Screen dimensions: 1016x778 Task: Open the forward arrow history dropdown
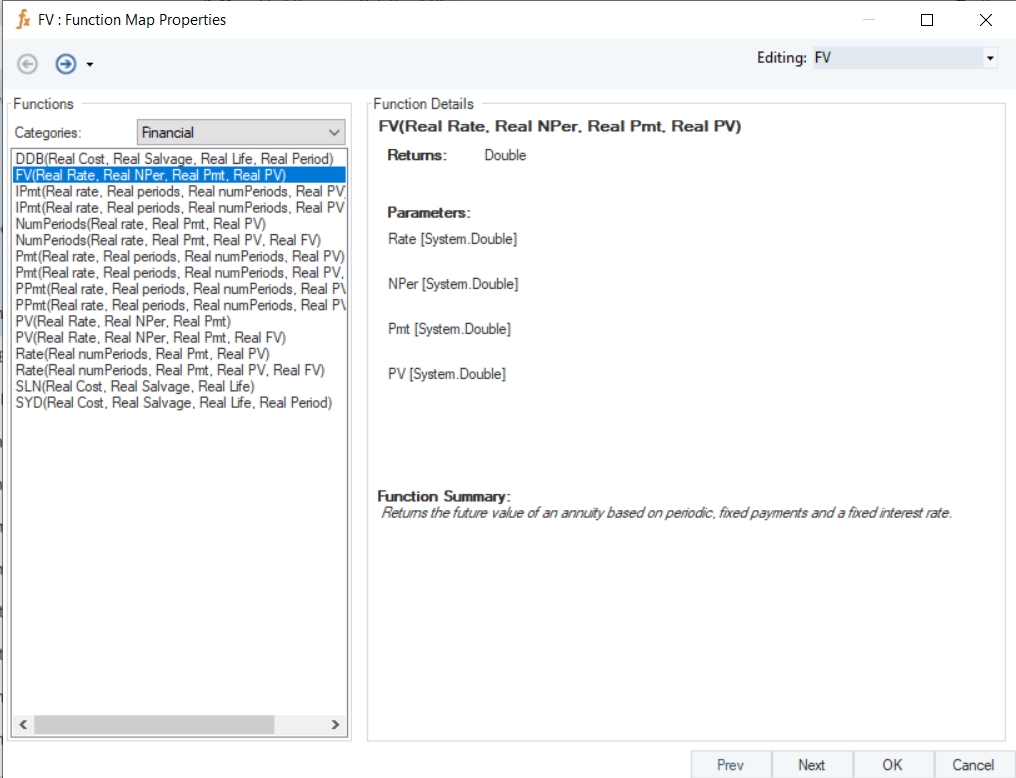pyautogui.click(x=90, y=65)
